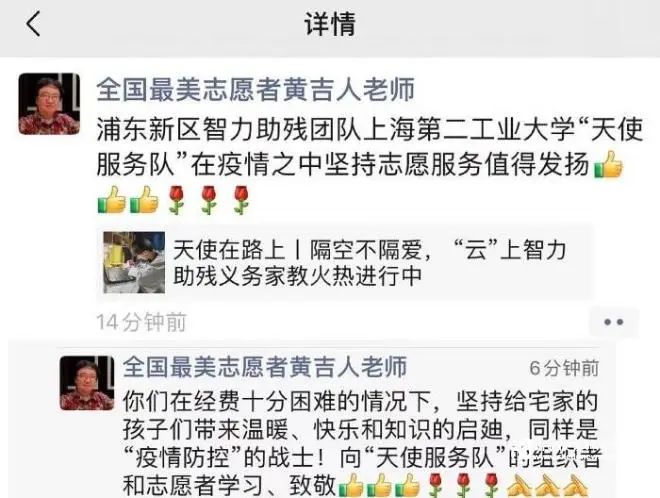
Task: Tap the thumbs-up emoji after 值得发扬
Action: (608, 165)
